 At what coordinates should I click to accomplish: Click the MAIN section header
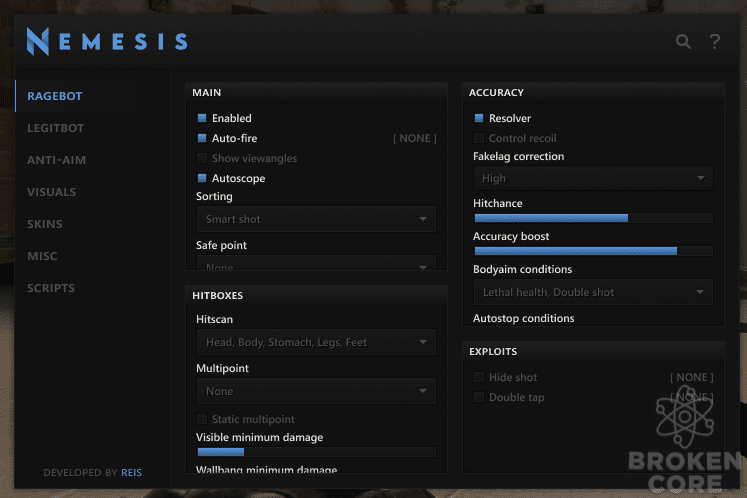[x=207, y=92]
